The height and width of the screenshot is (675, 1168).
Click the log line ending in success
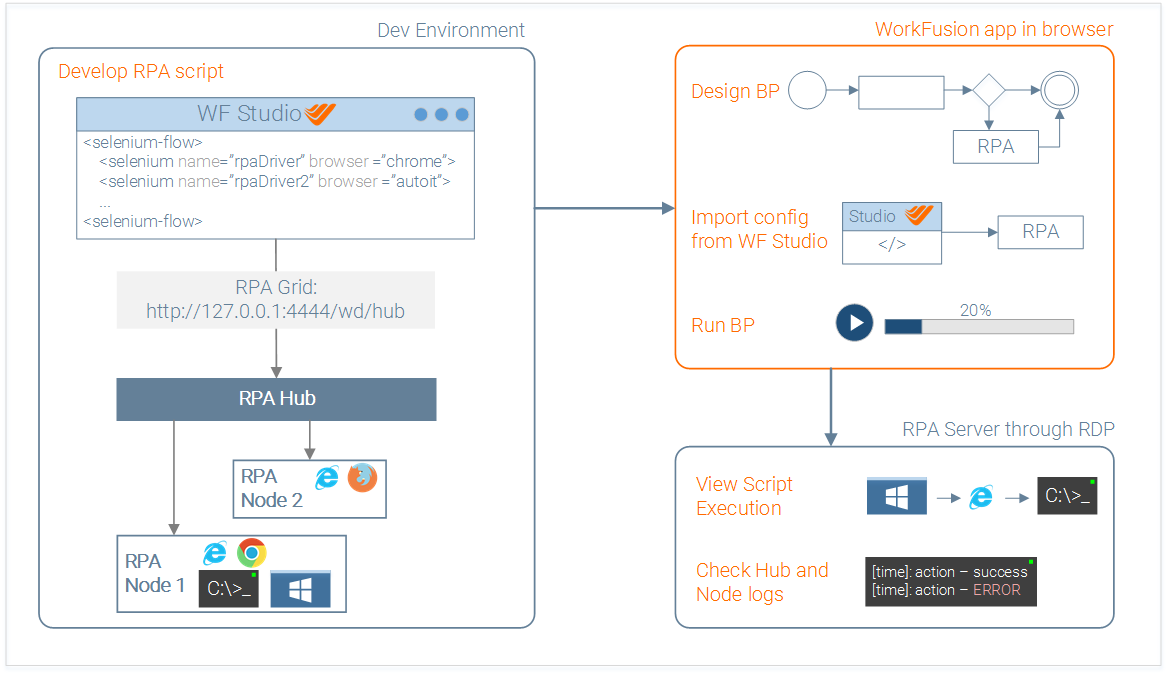(950, 572)
